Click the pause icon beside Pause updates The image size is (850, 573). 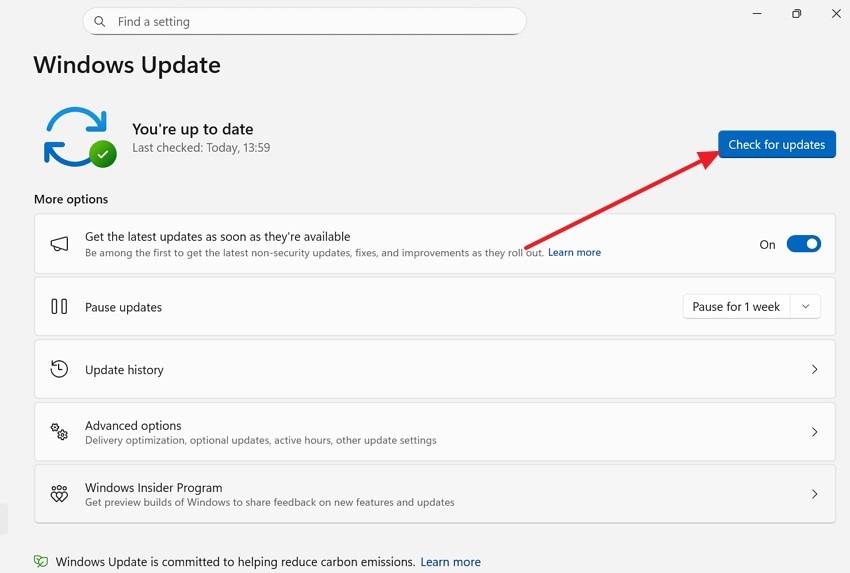(x=59, y=307)
